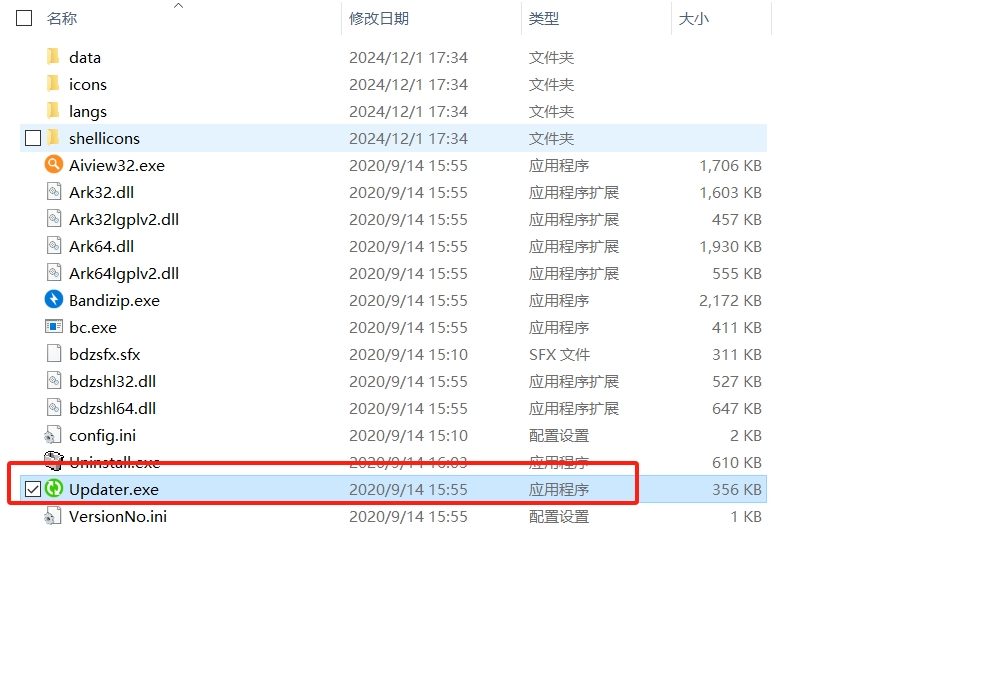
Task: Click the Uninstall.exe icon
Action: click(x=54, y=460)
